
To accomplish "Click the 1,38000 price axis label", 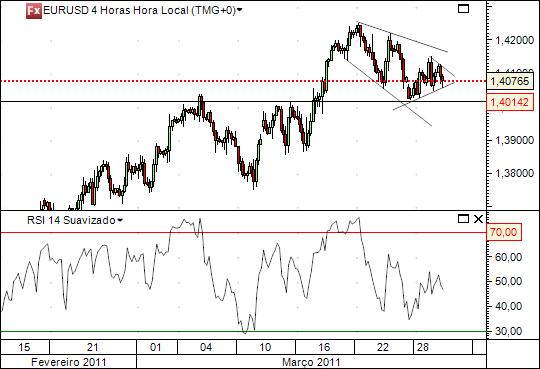I will (514, 173).
